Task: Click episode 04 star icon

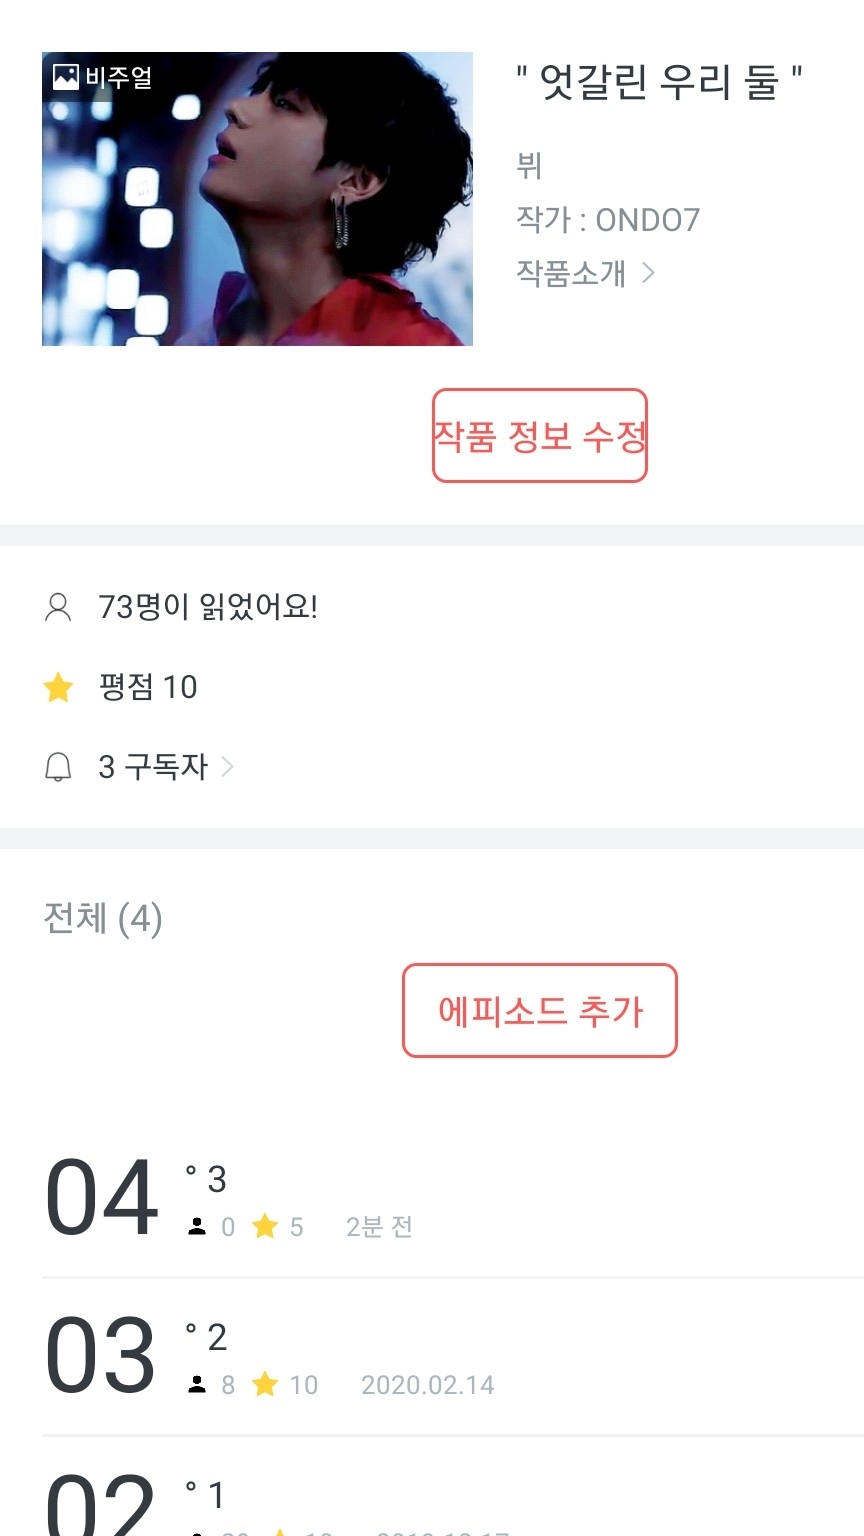Action: 265,1226
